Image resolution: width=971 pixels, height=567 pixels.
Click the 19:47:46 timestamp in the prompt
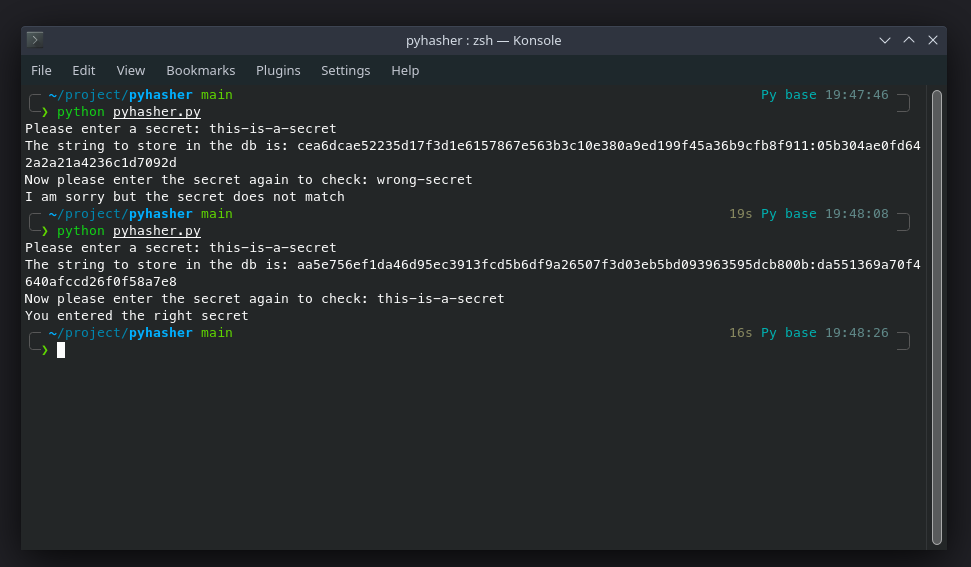[x=856, y=95]
